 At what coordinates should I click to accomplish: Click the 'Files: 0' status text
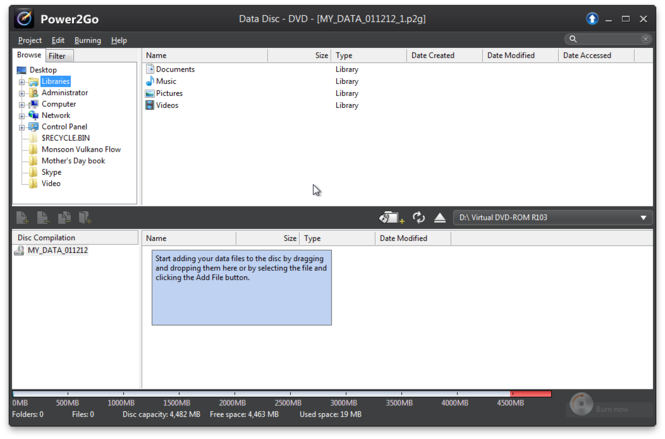coord(83,414)
